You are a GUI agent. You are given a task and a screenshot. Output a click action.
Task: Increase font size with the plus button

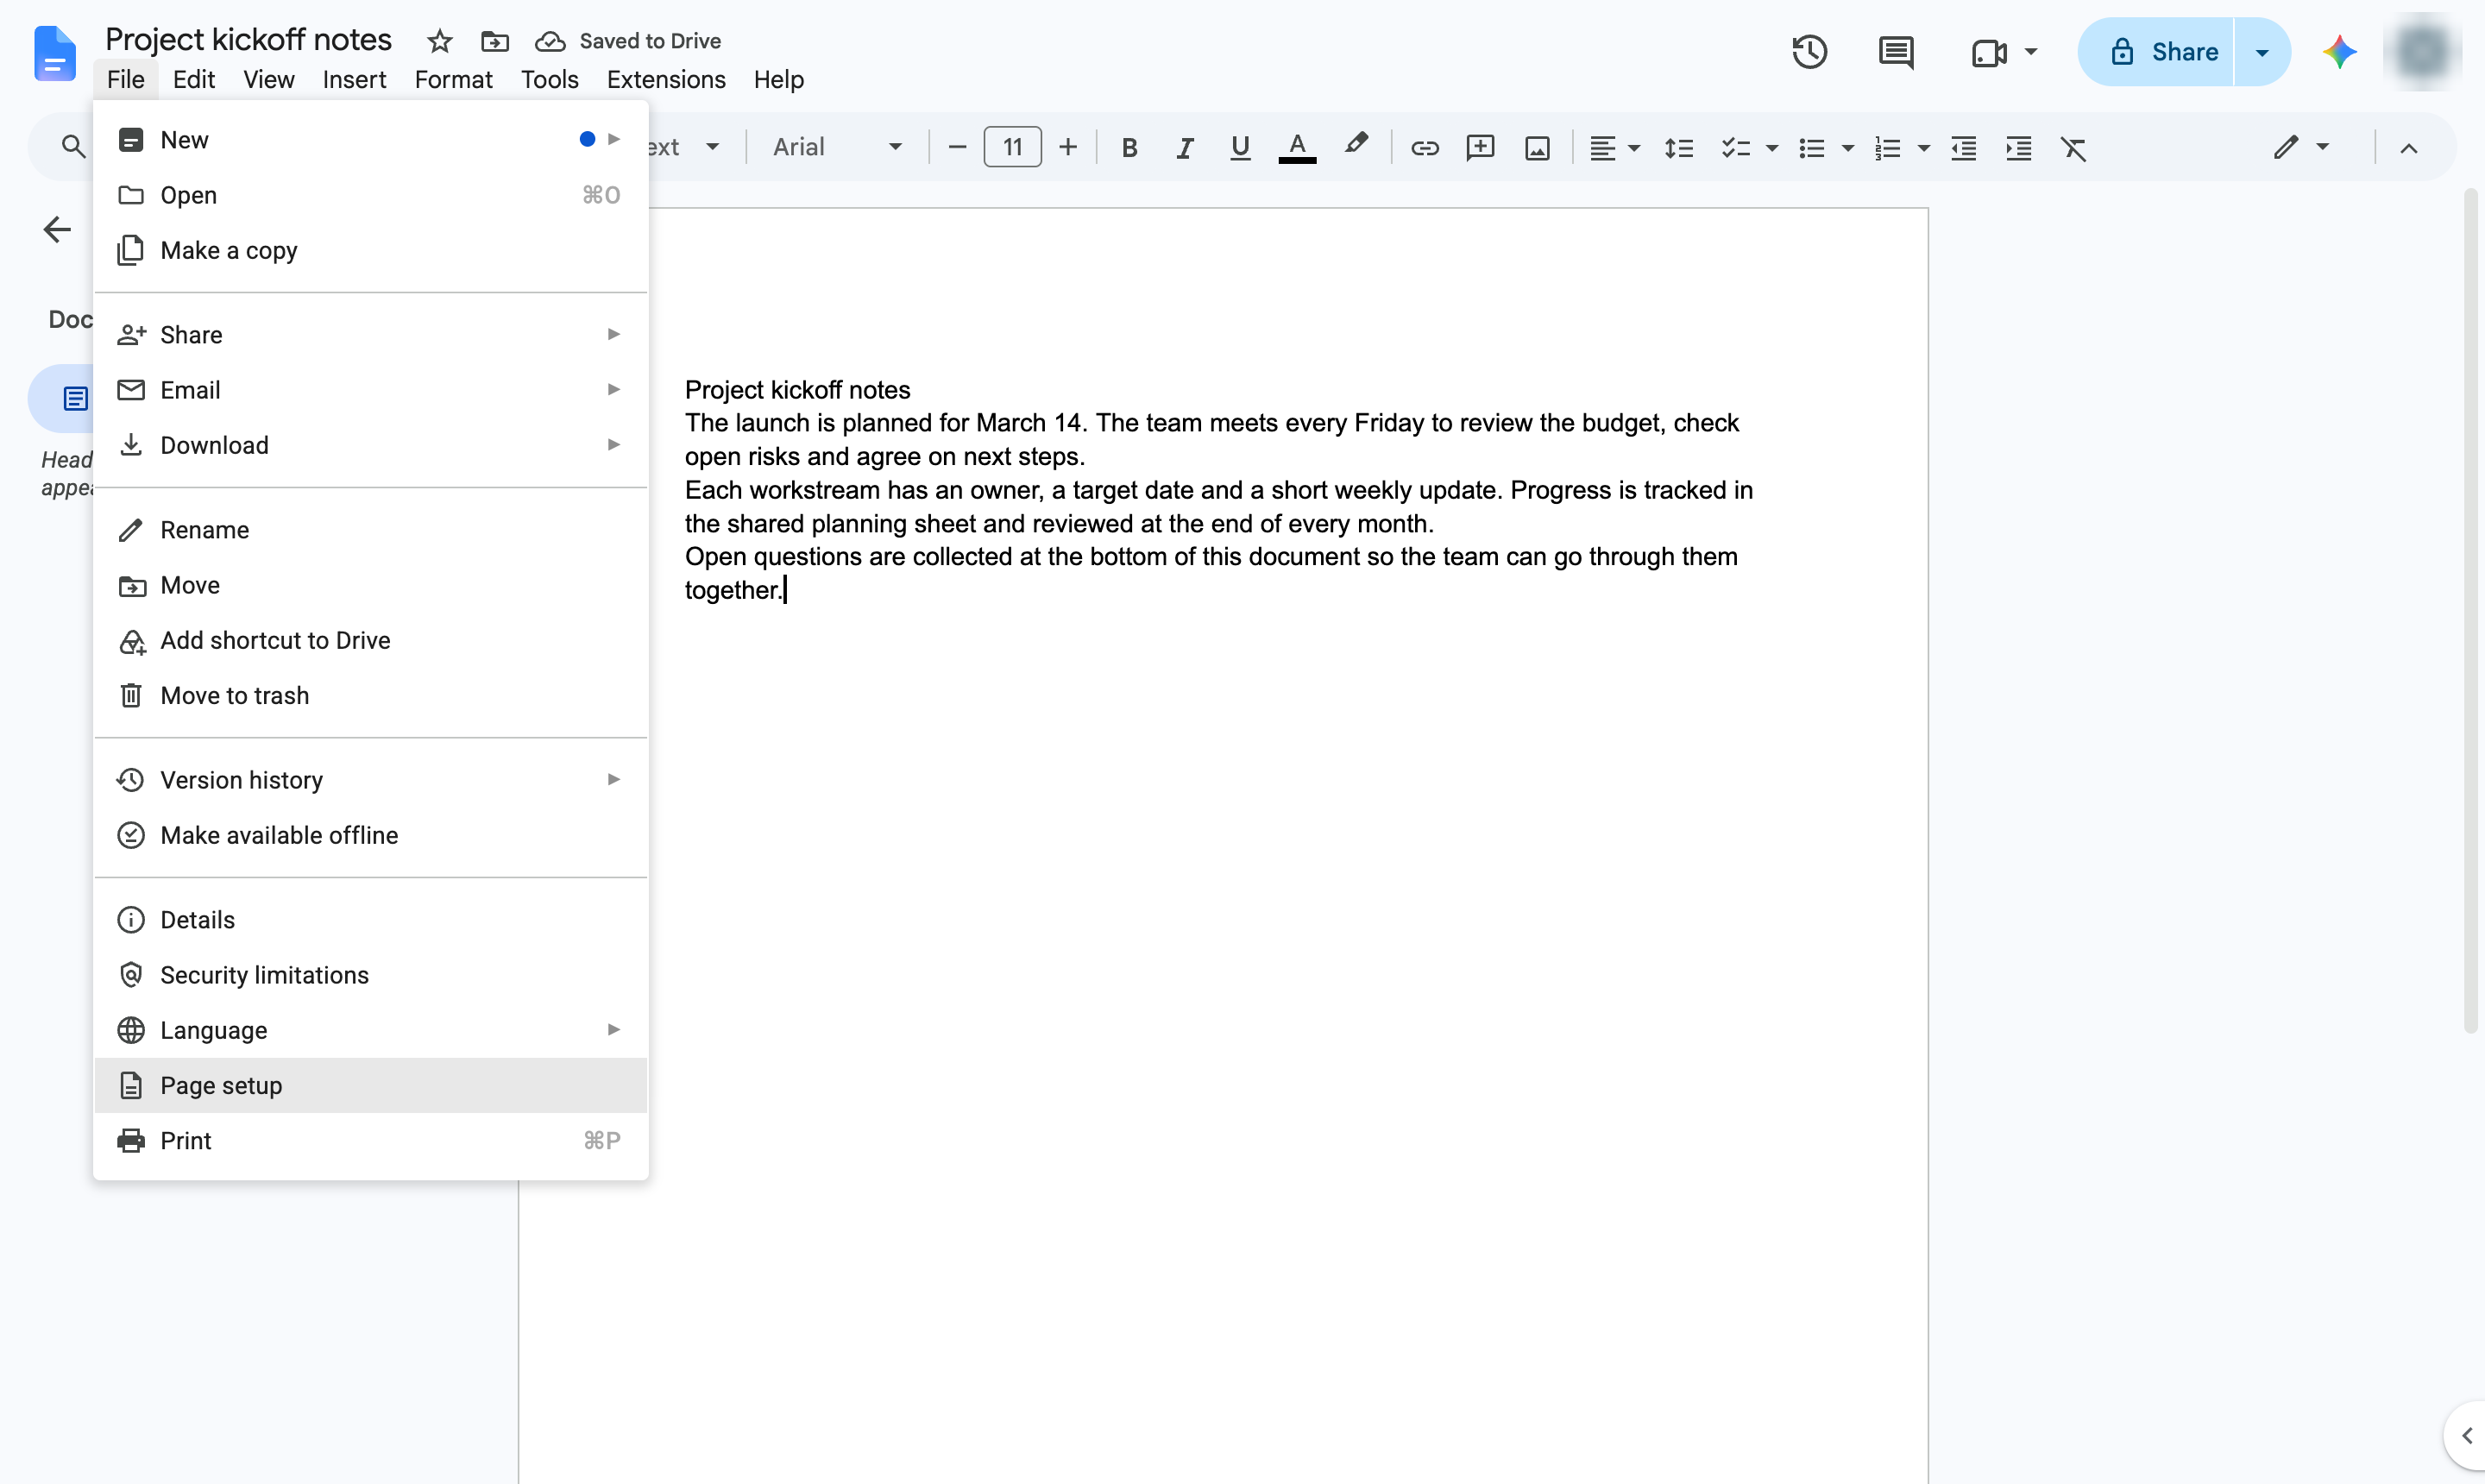pyautogui.click(x=1067, y=148)
